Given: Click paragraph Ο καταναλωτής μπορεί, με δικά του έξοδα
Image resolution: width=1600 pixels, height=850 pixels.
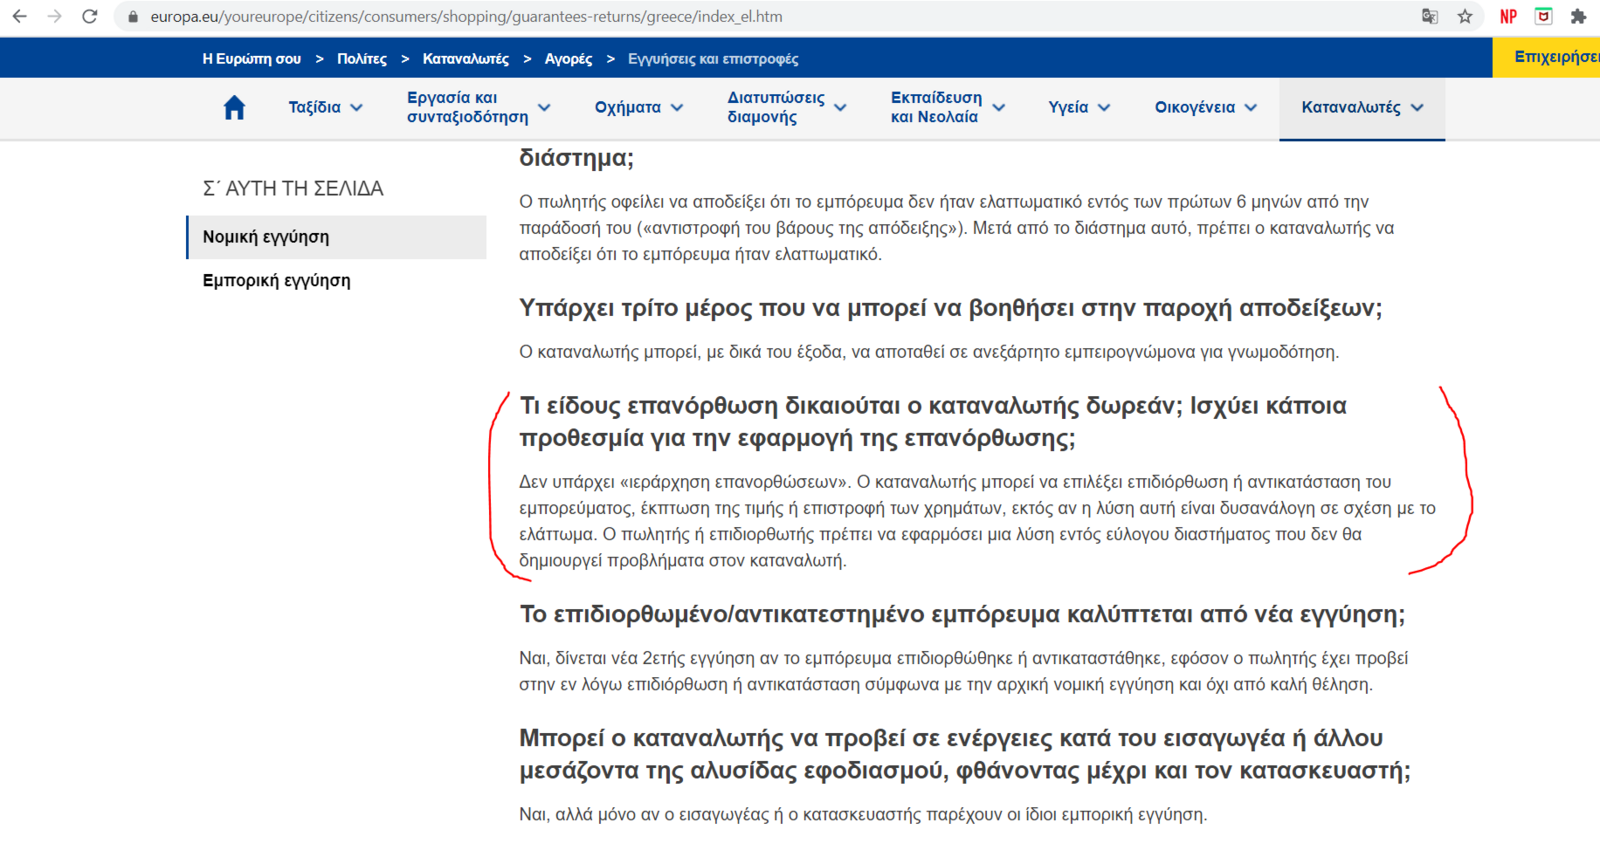Looking at the screenshot, I should coord(929,352).
